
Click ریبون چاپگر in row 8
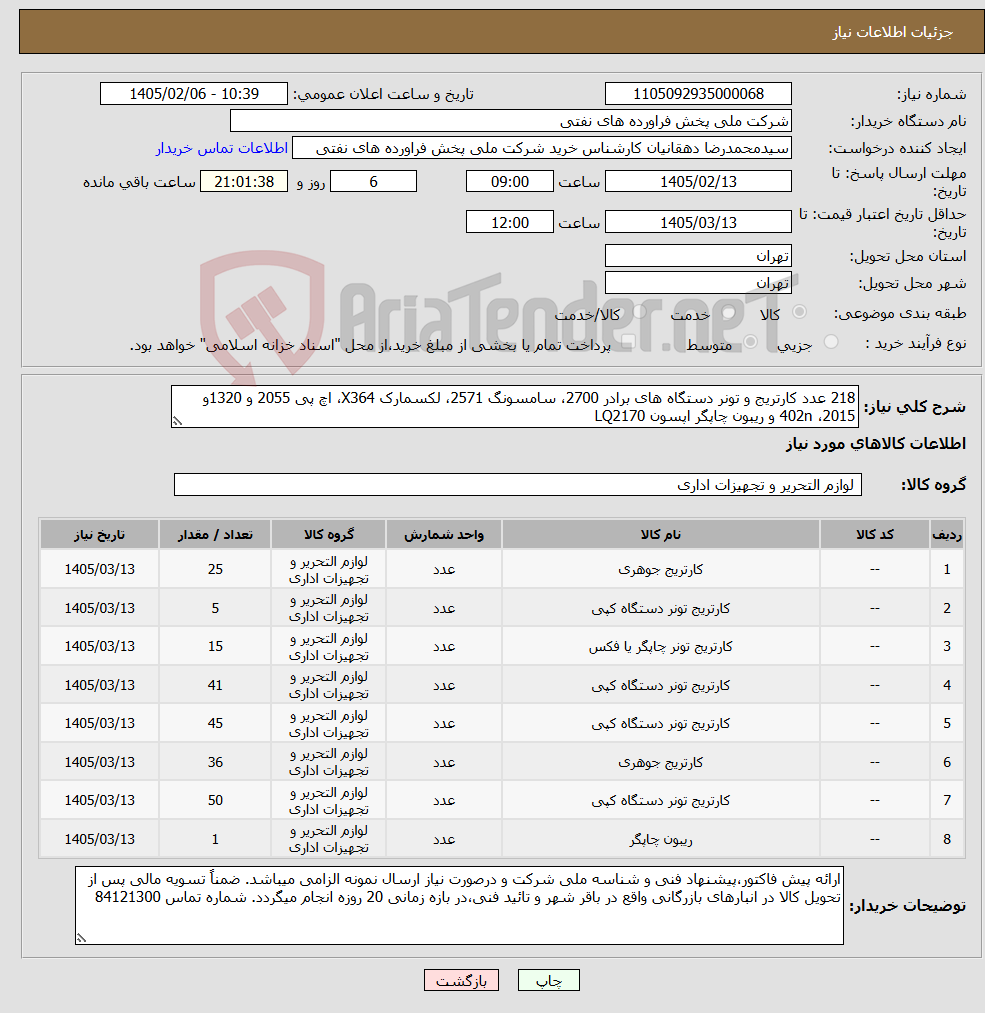[x=661, y=839]
